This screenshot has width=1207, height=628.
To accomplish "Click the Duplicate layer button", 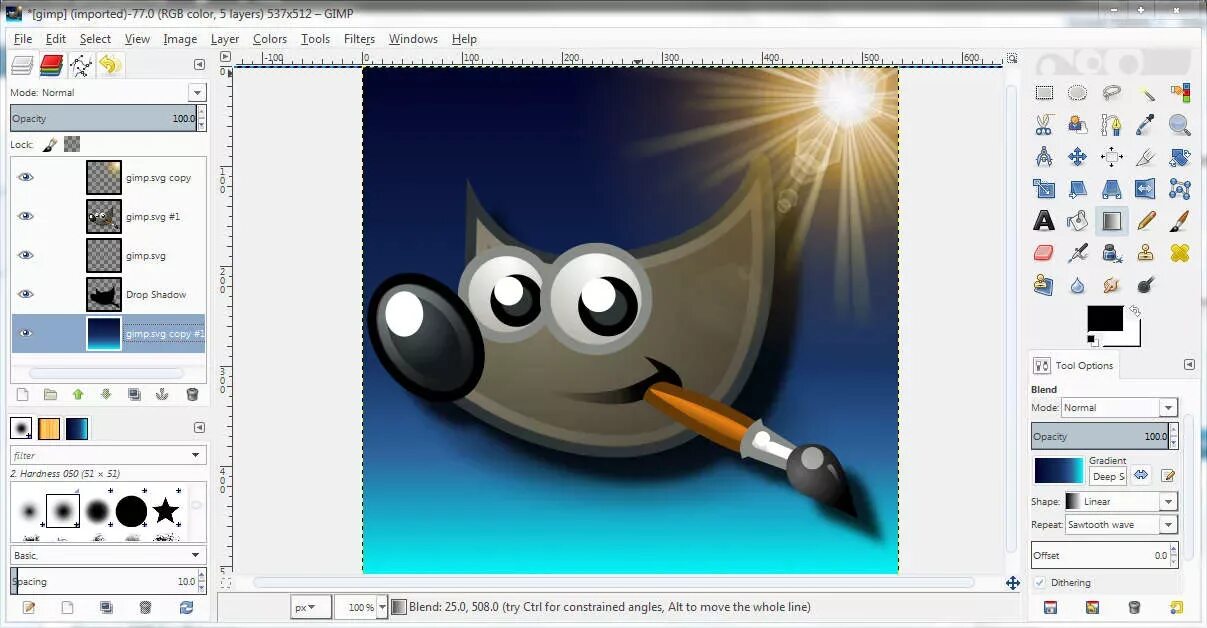I will [x=134, y=395].
